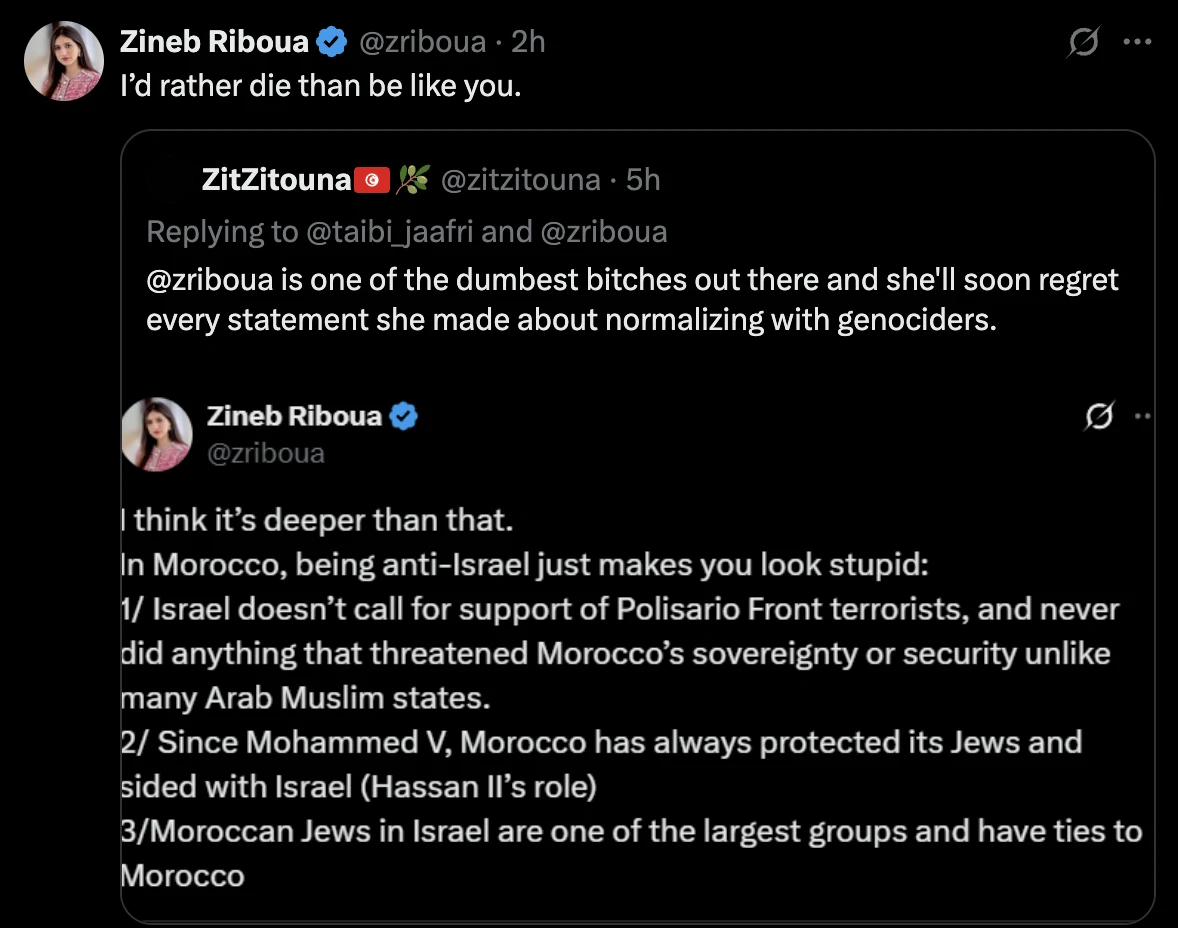1178x928 pixels.
Task: Click the @zriboua handle beside the 2h timestamp
Action: click(x=422, y=41)
